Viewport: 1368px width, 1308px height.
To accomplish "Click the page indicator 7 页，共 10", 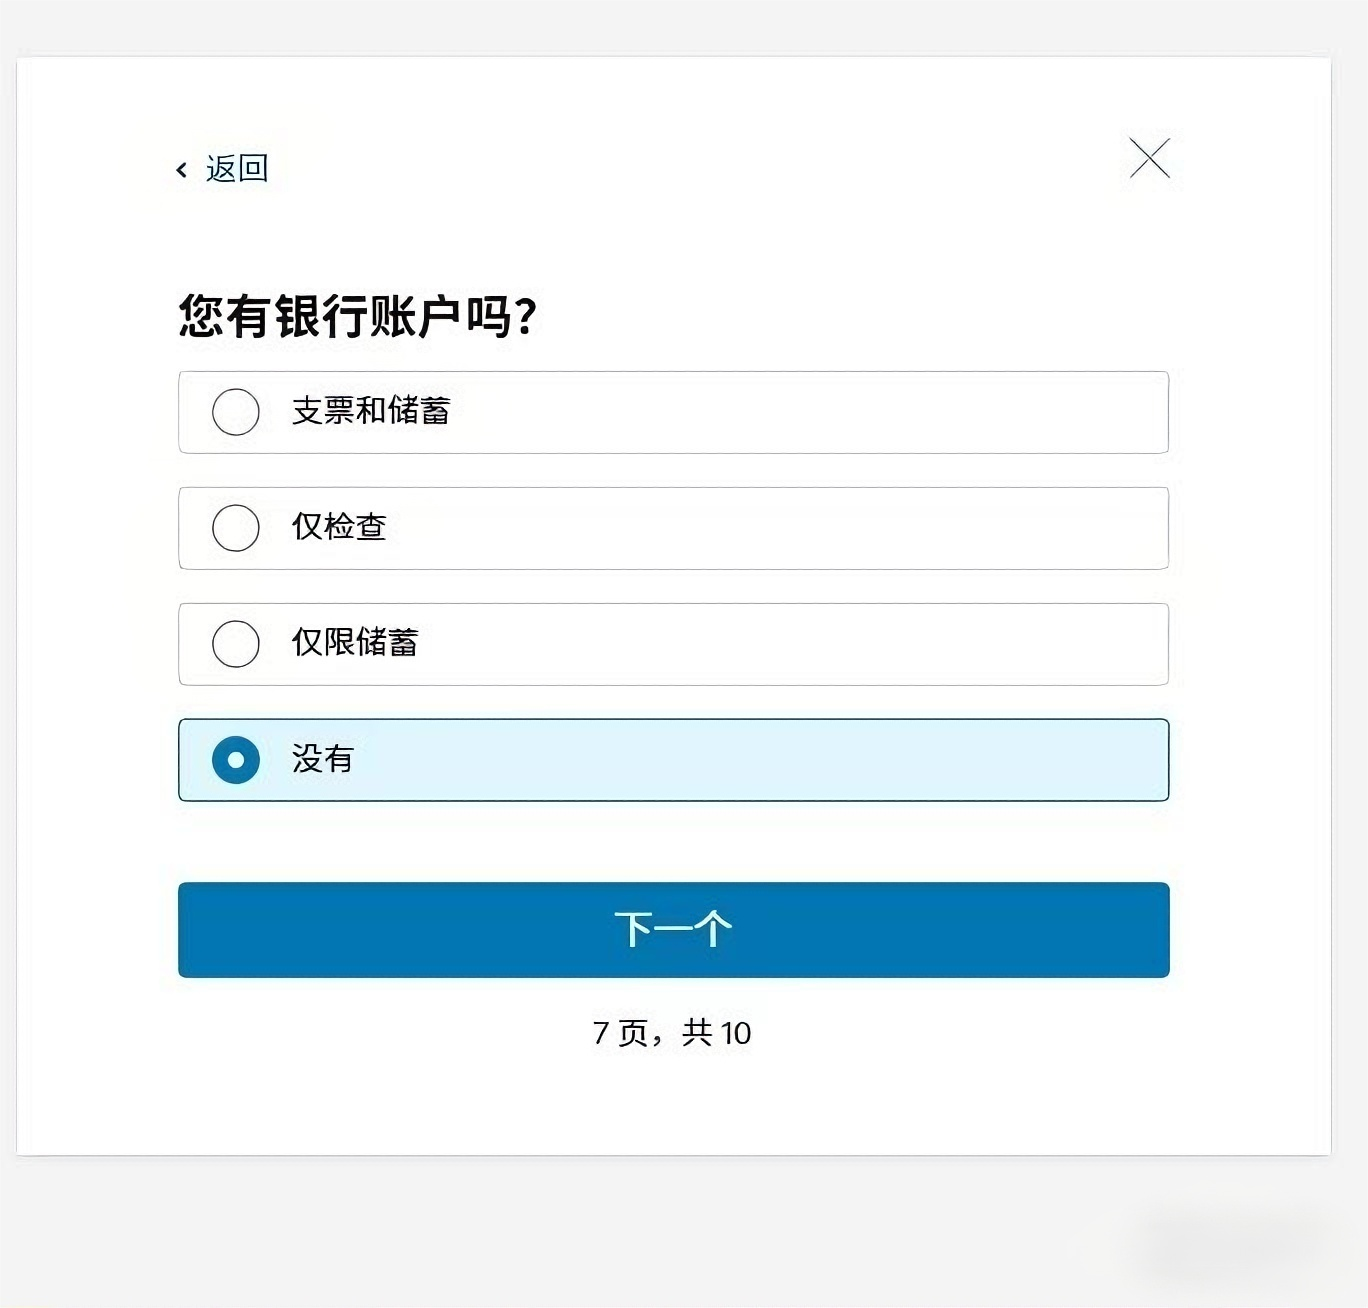I will click(673, 1034).
